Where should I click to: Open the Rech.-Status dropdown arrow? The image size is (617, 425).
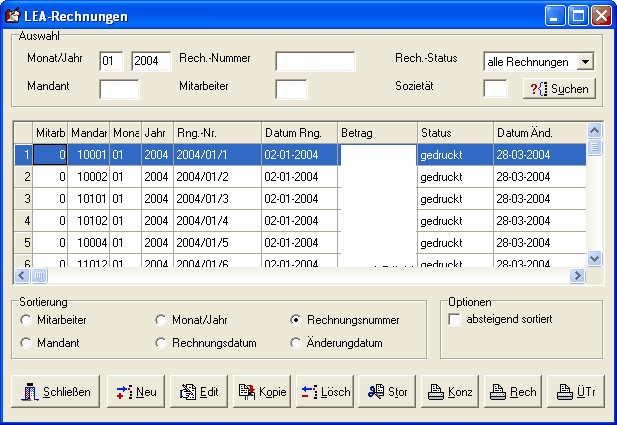(586, 62)
